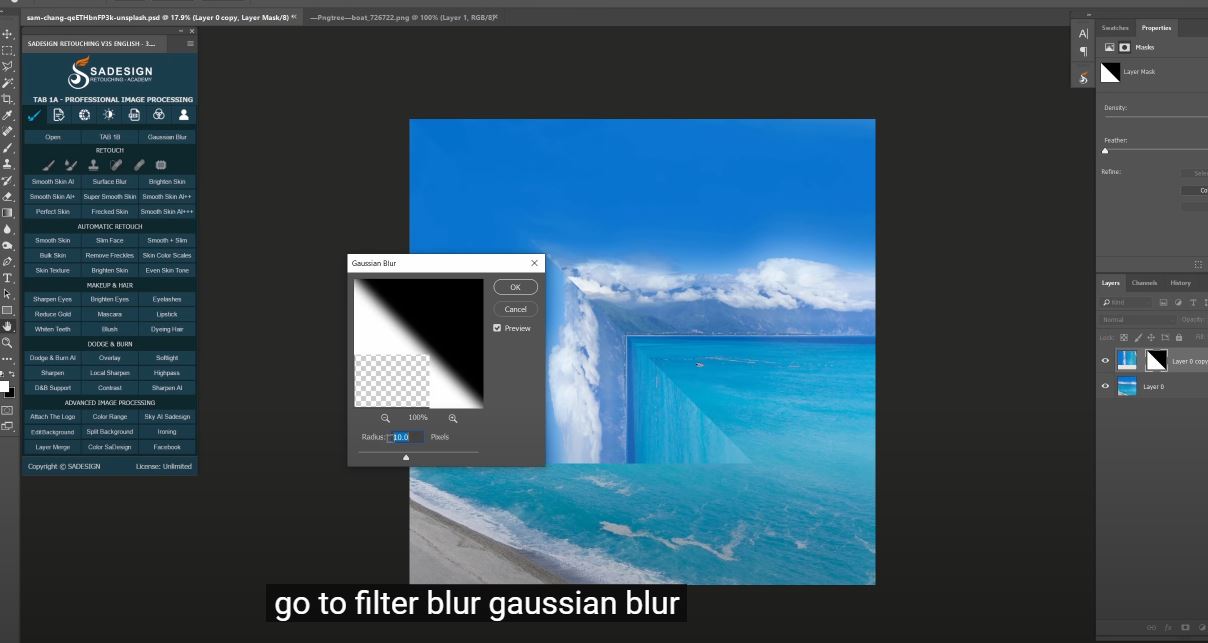The image size is (1208, 643).
Task: Open the Paragraph panel icon
Action: 1083,52
